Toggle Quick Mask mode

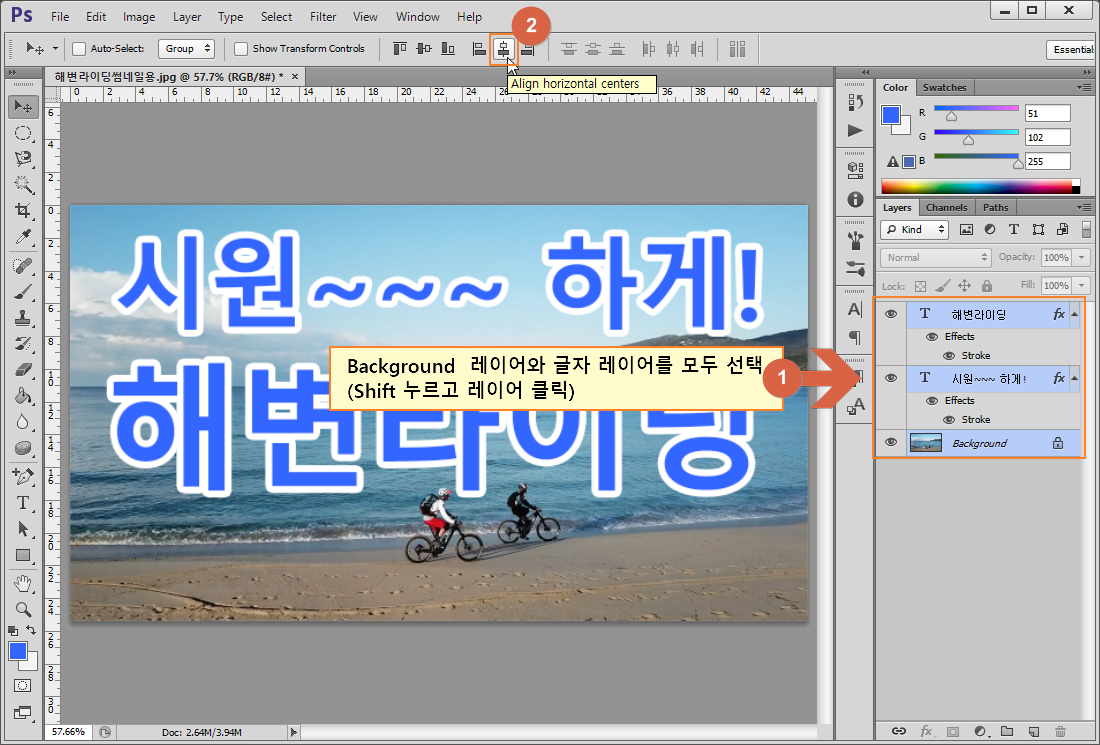[22, 685]
